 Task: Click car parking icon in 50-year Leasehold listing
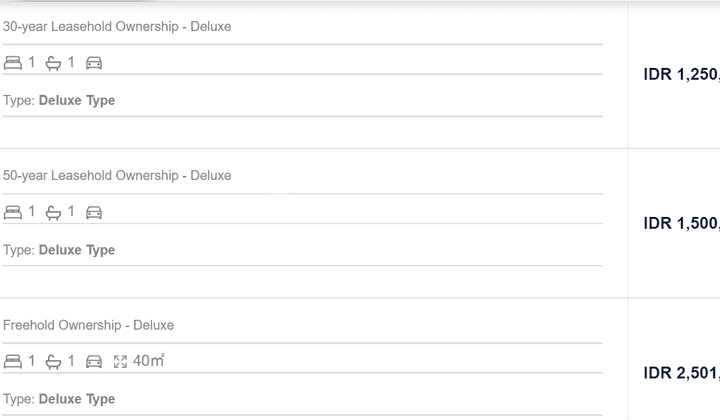click(x=94, y=213)
